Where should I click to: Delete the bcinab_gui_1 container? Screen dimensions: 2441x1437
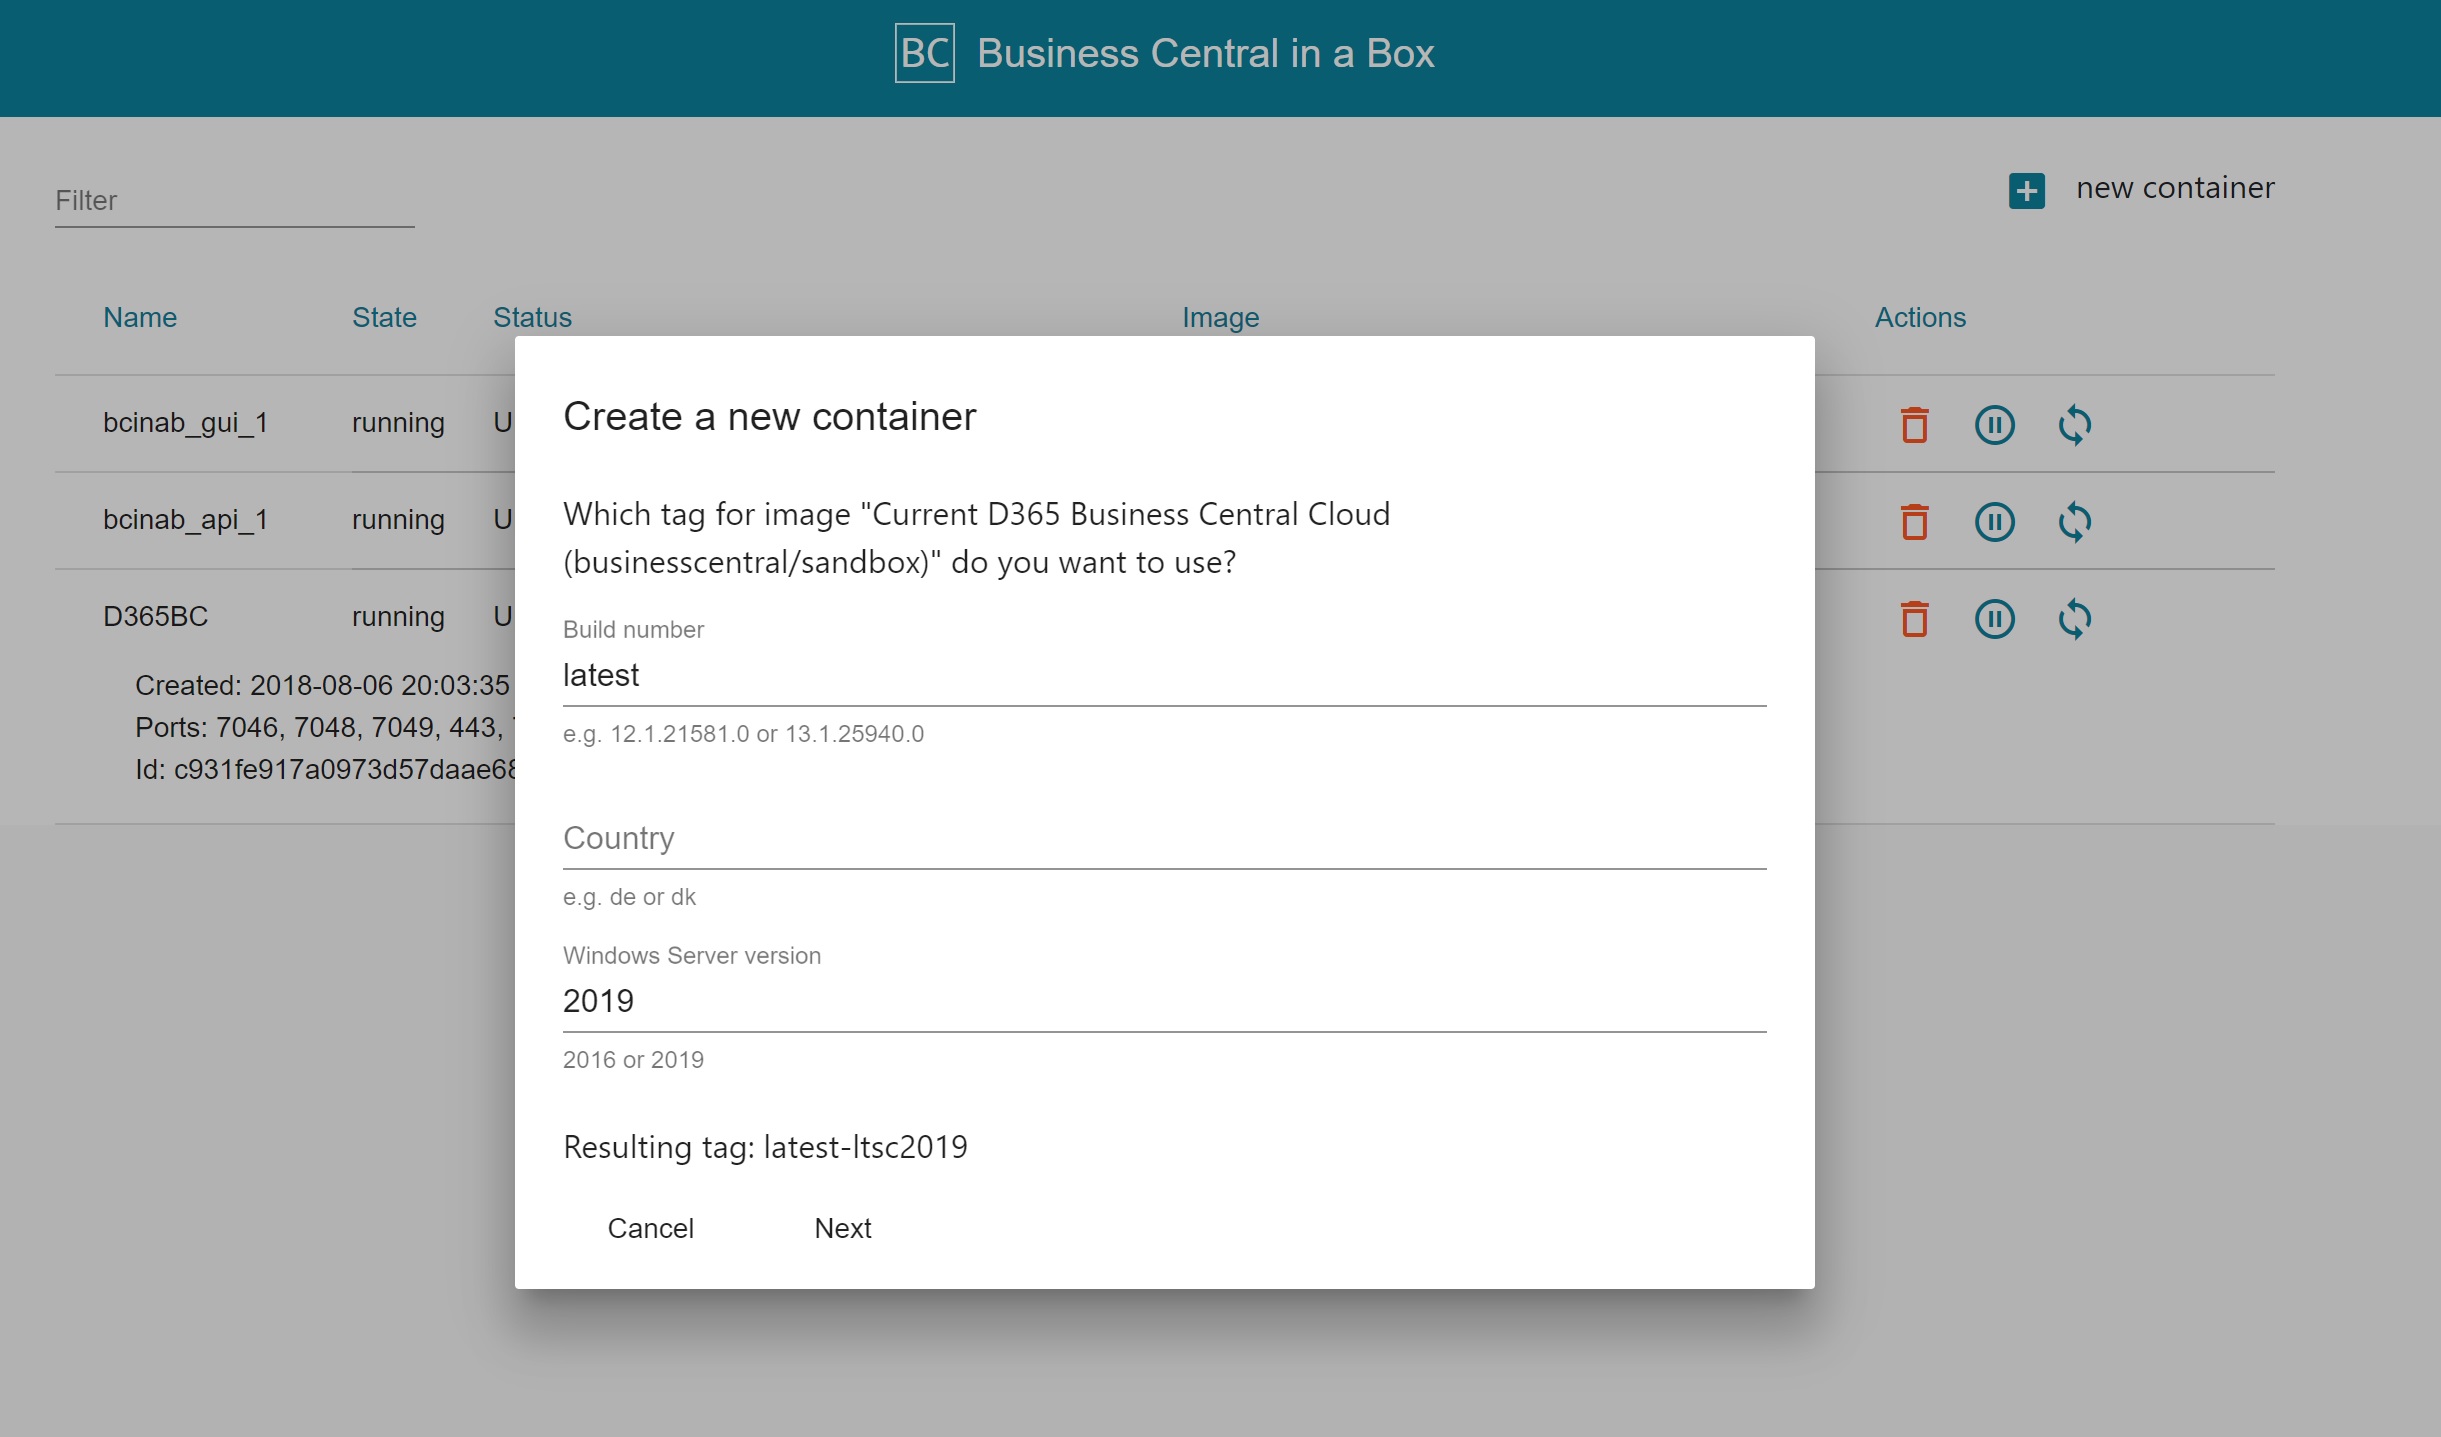click(1913, 424)
